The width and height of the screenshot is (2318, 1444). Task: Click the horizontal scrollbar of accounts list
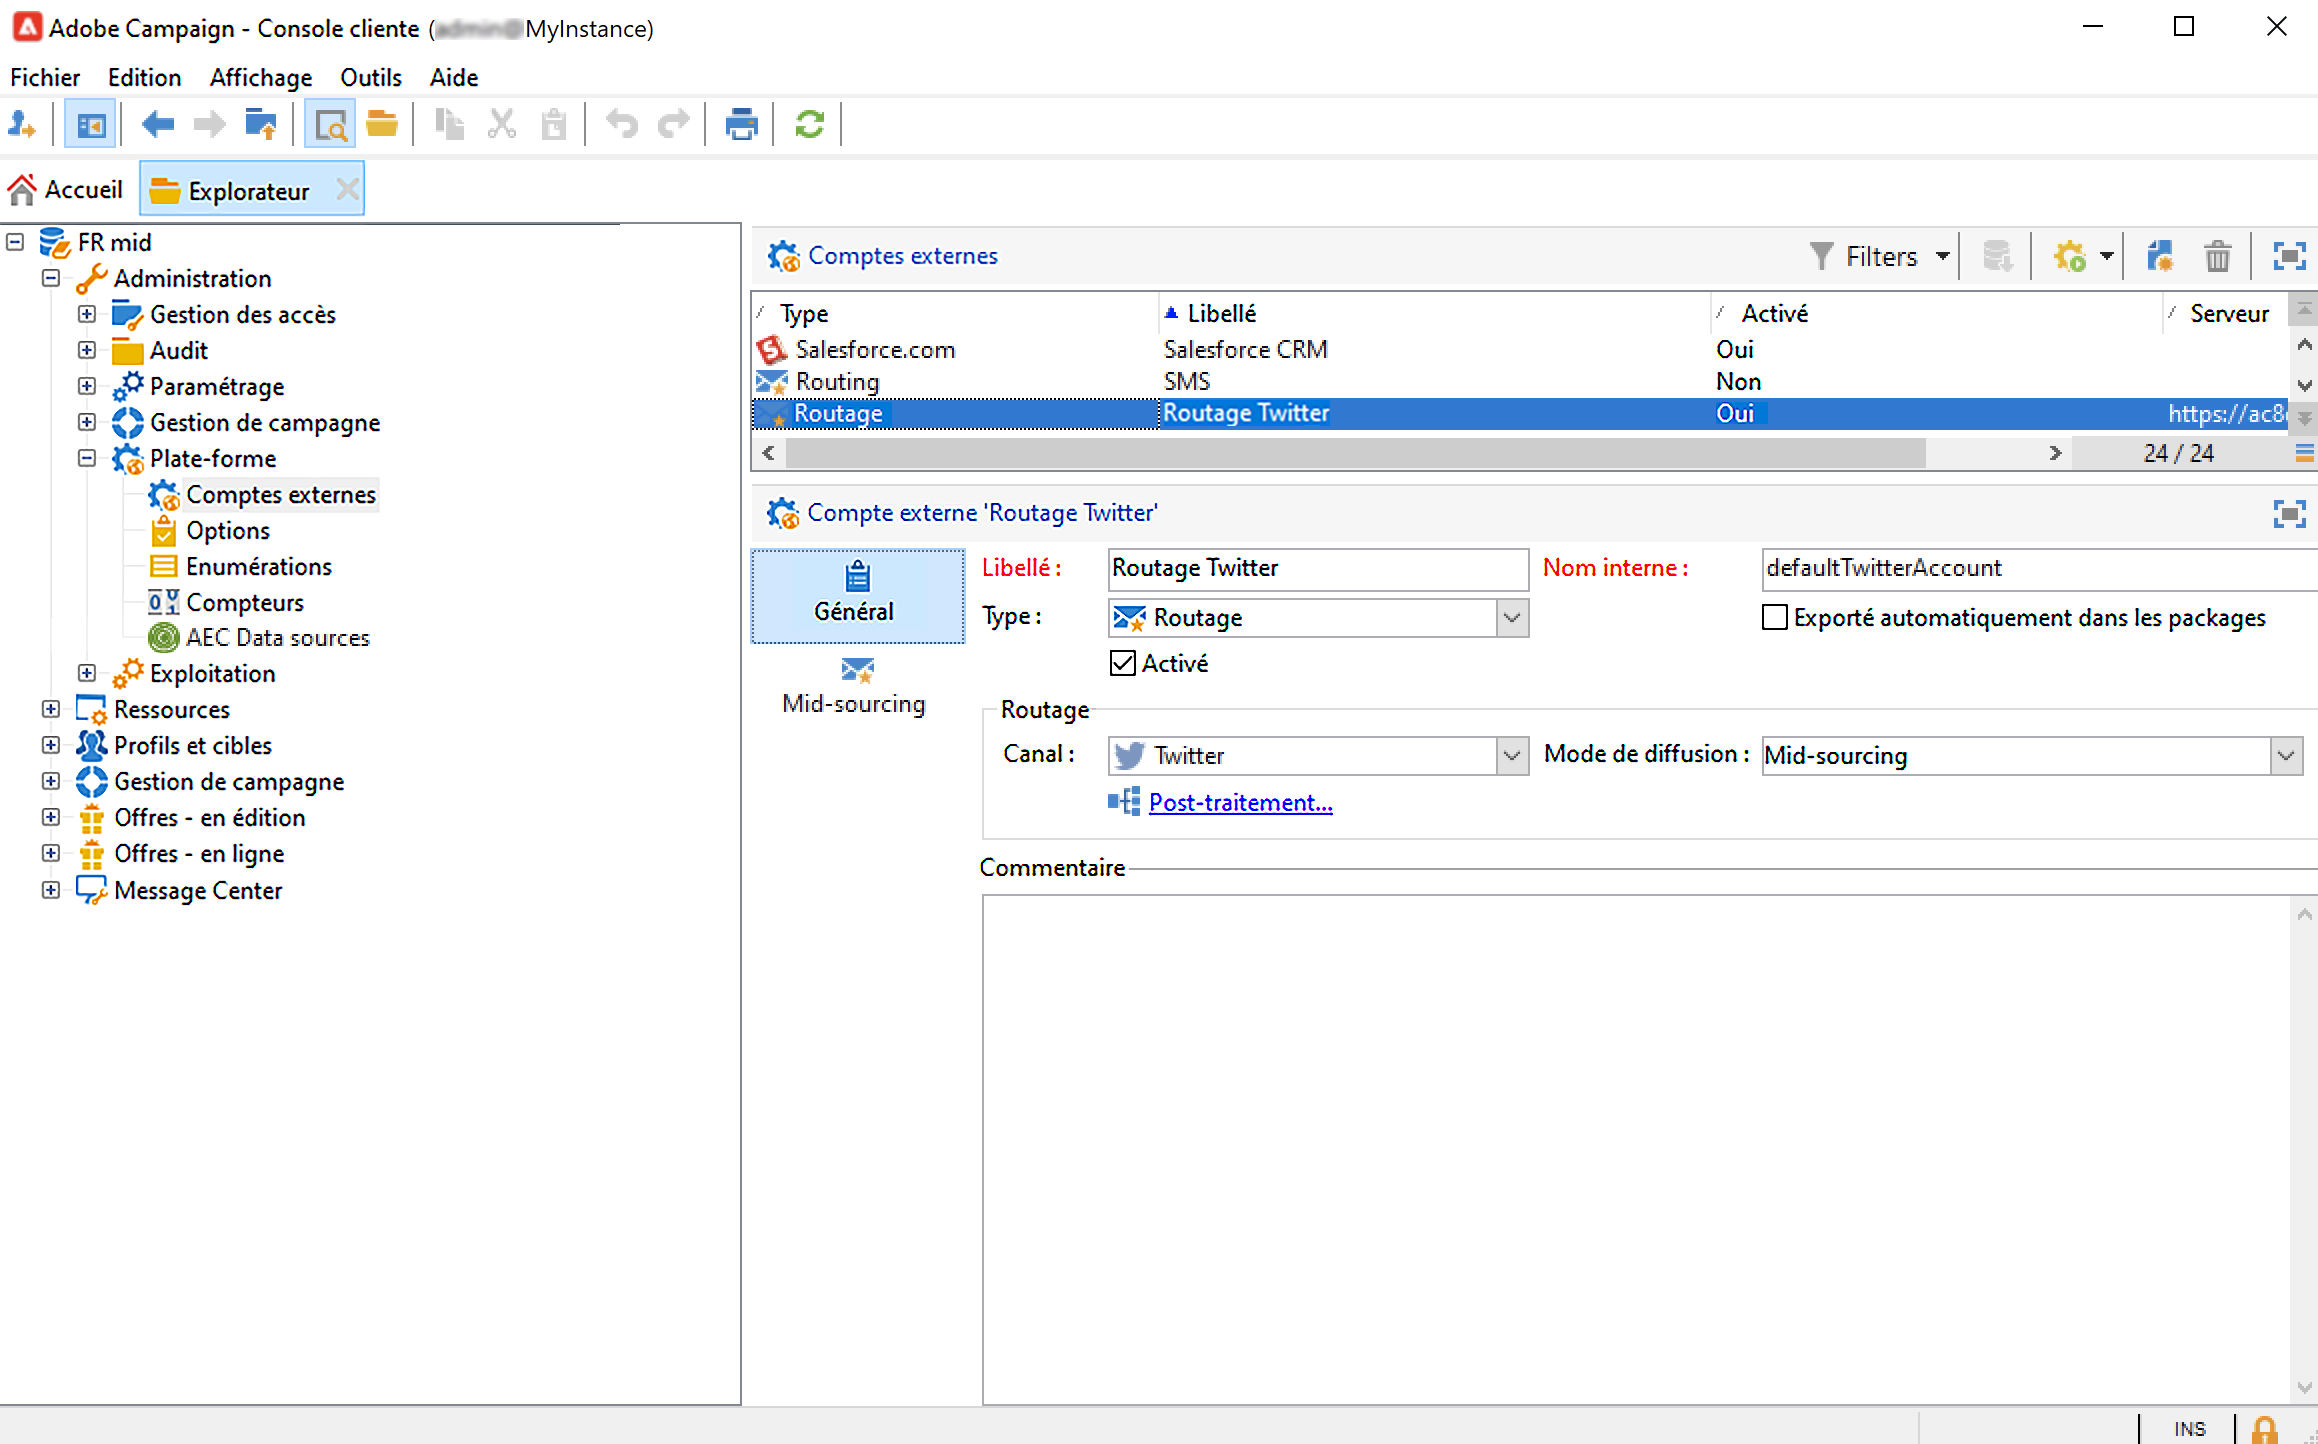[1354, 453]
